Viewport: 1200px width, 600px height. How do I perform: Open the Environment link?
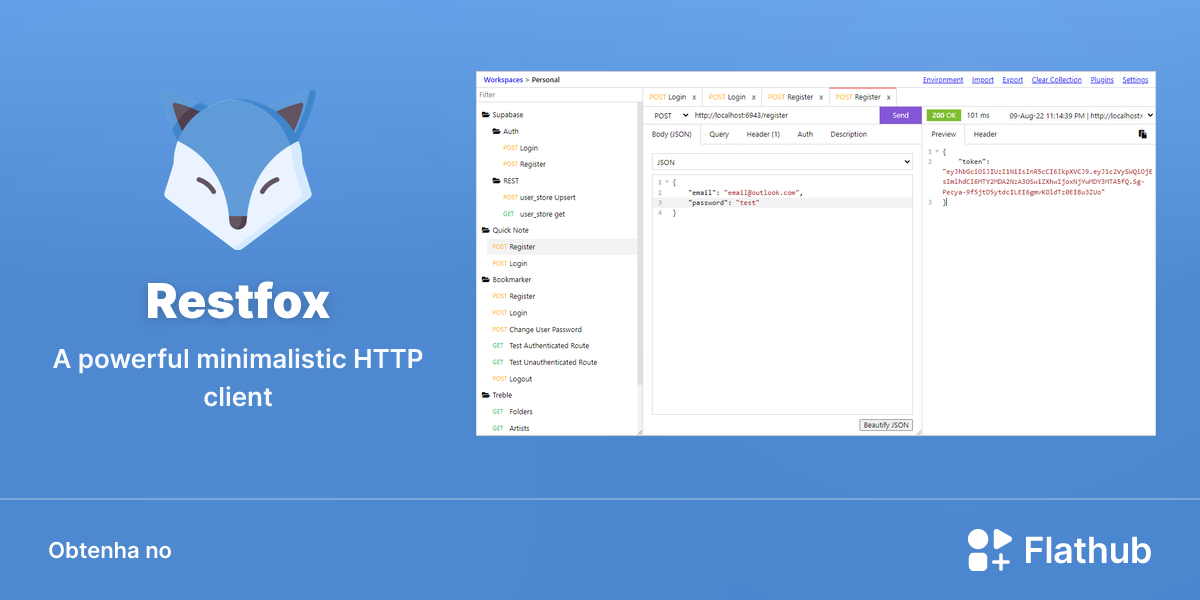[x=943, y=80]
